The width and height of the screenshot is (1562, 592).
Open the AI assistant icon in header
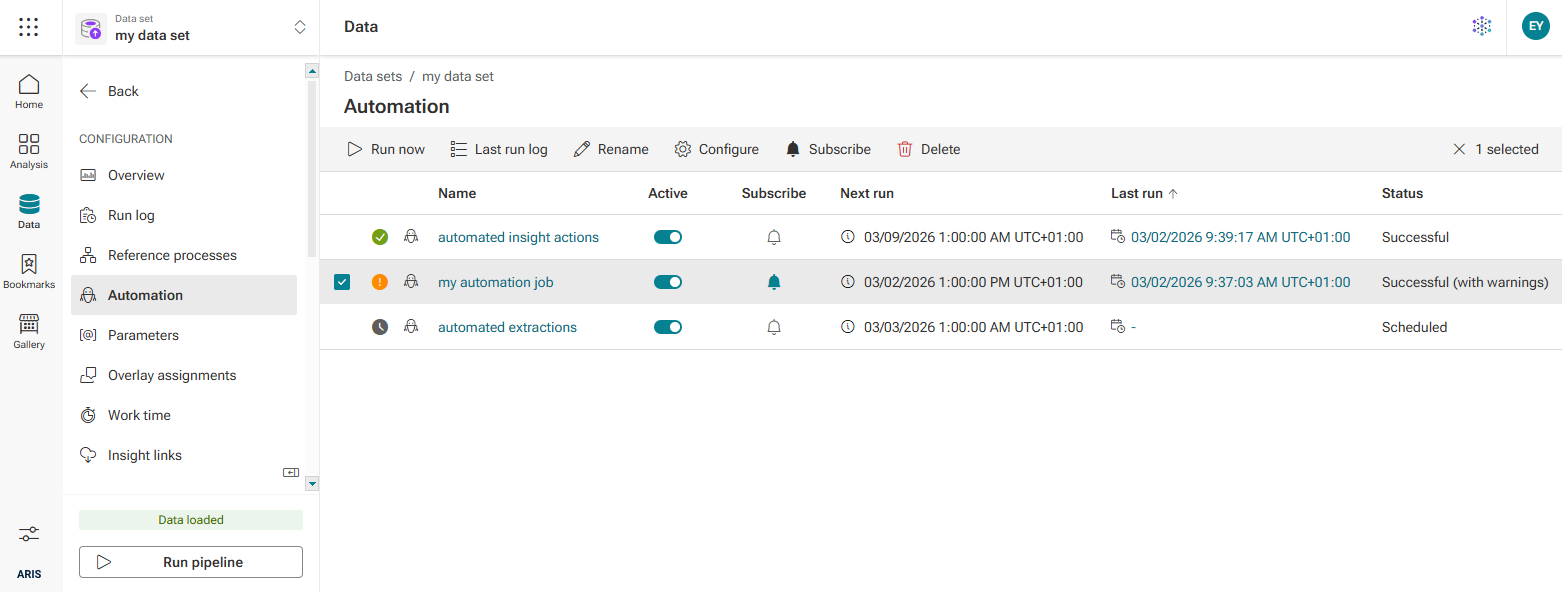click(1482, 27)
